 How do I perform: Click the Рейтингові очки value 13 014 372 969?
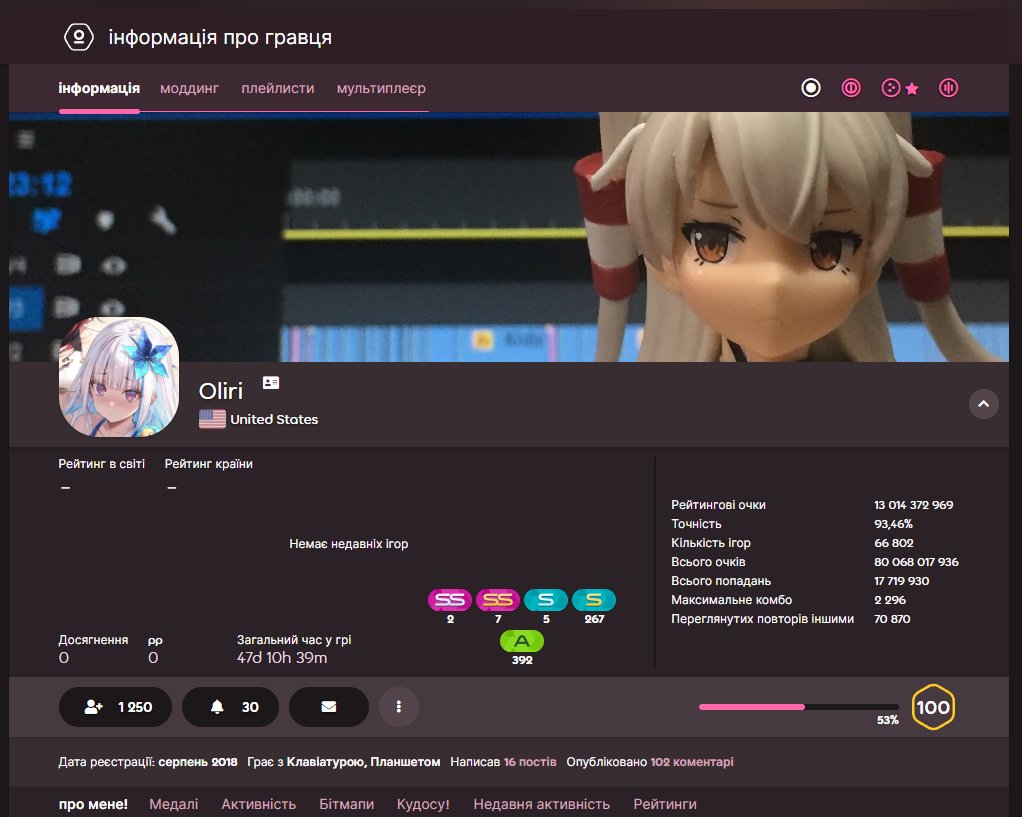point(913,505)
